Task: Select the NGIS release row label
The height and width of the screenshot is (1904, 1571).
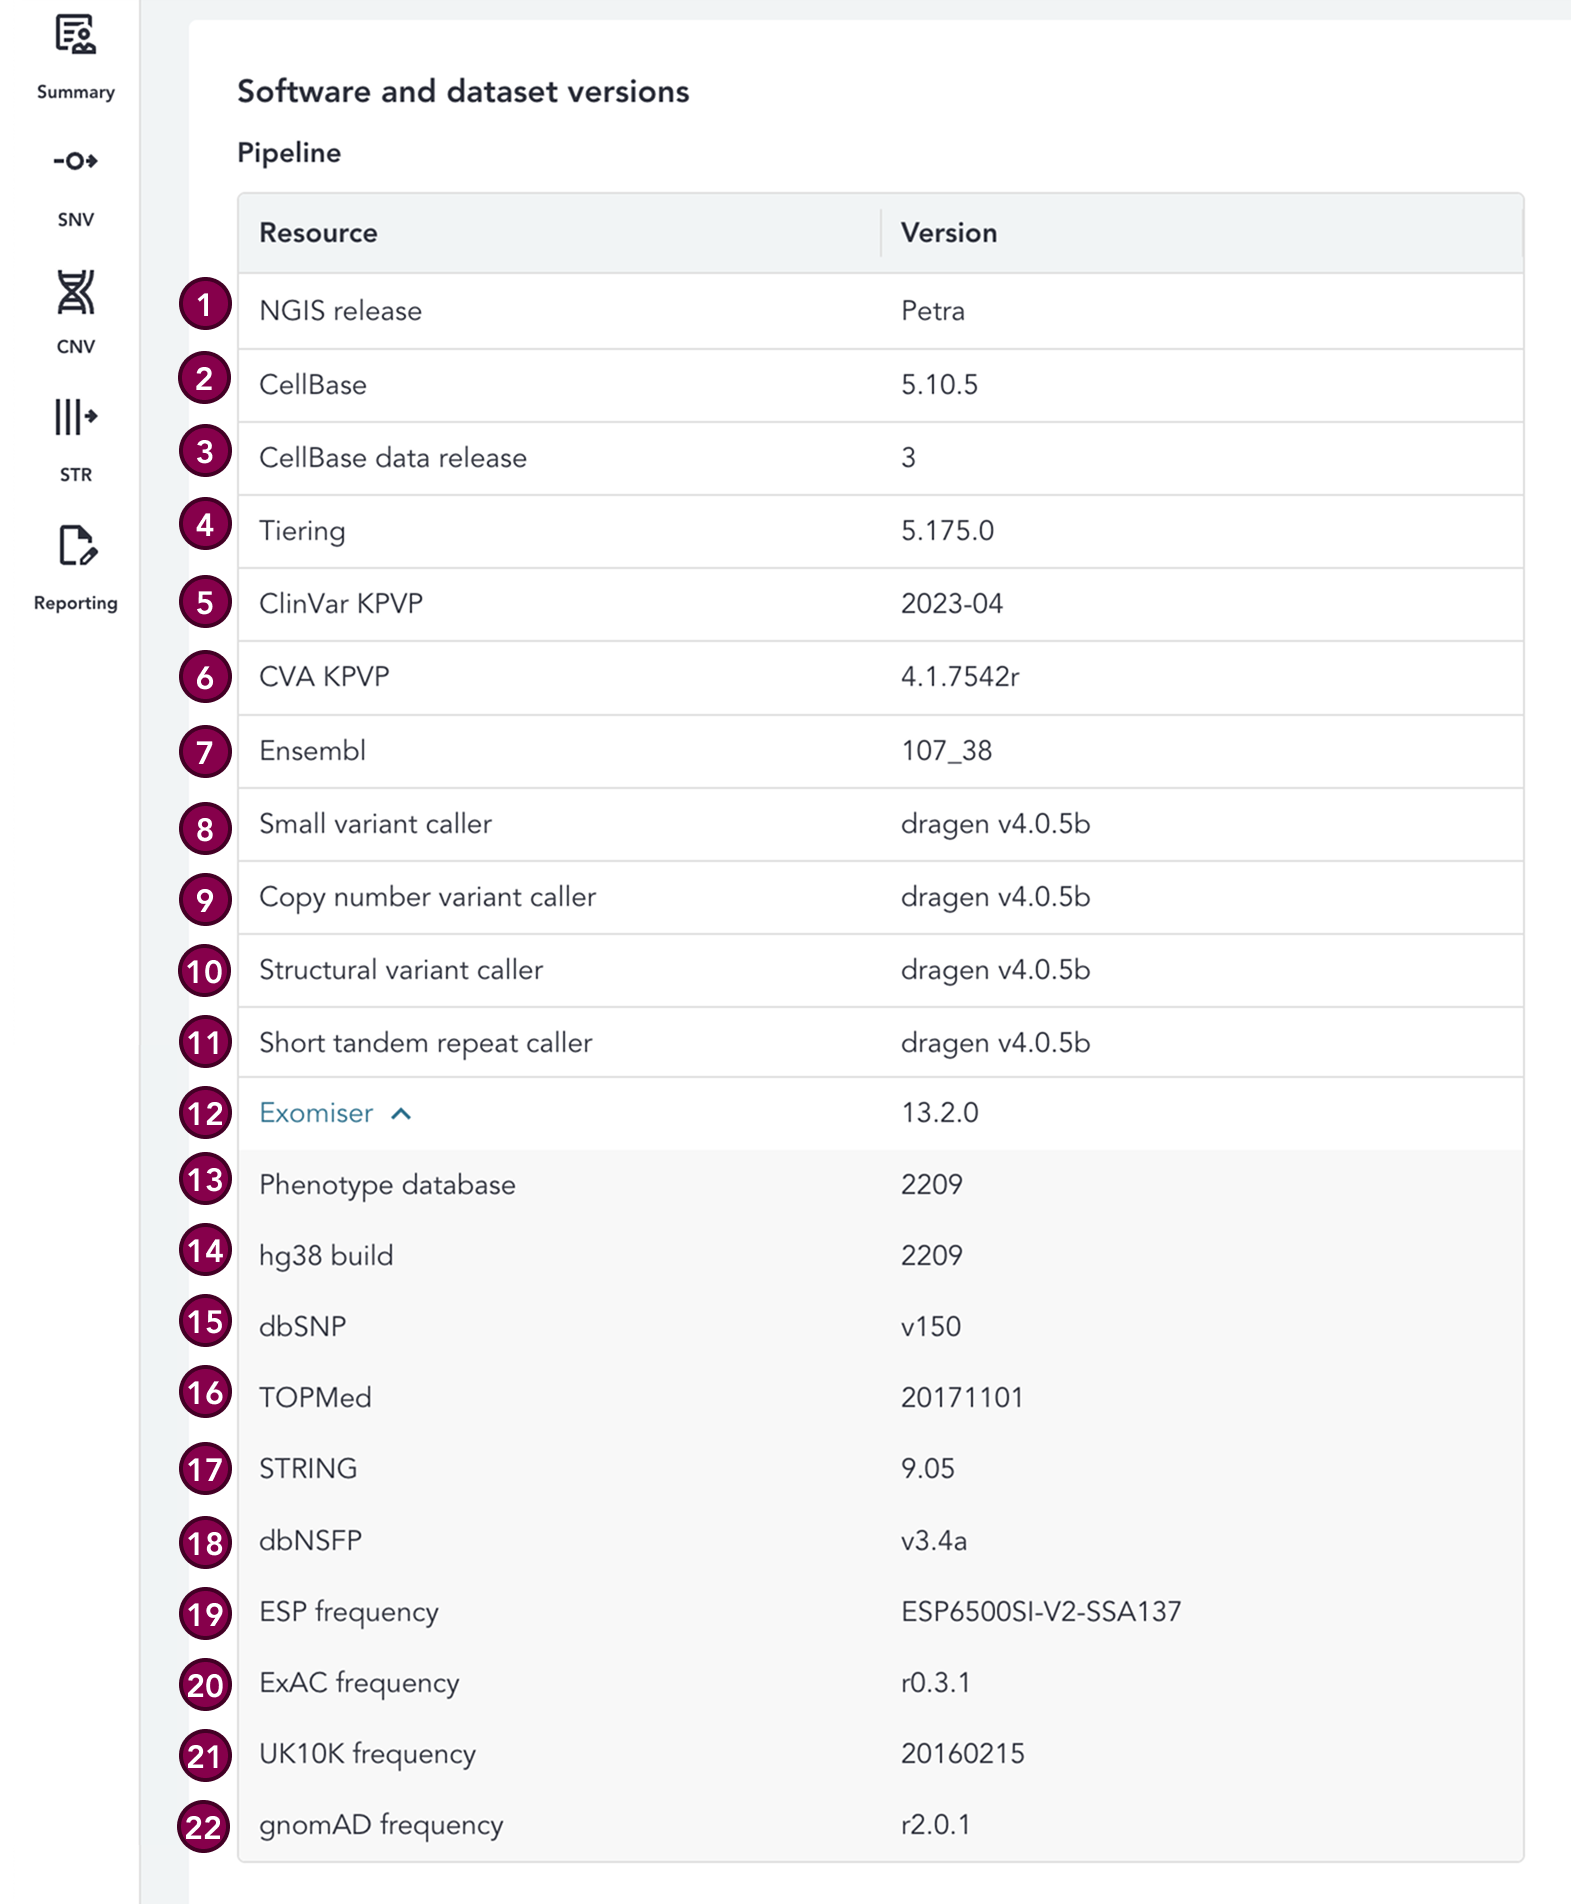Action: click(340, 311)
